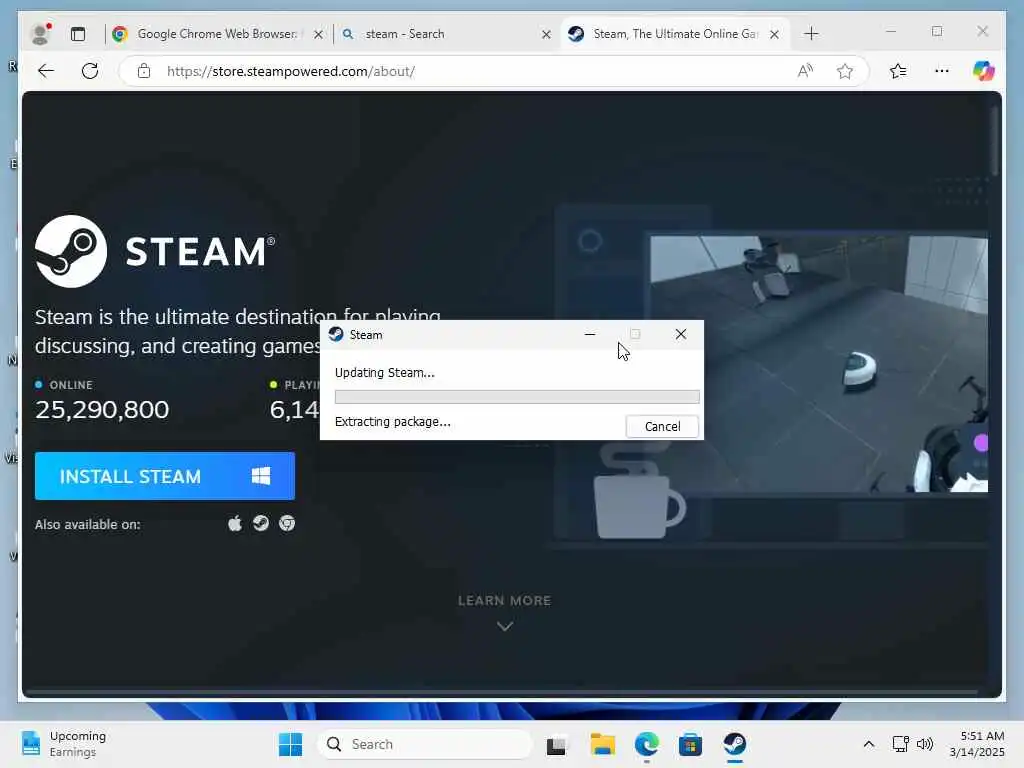Screen dimensions: 1024x768
Task: Open Microsoft Edge from the taskbar
Action: click(x=647, y=744)
